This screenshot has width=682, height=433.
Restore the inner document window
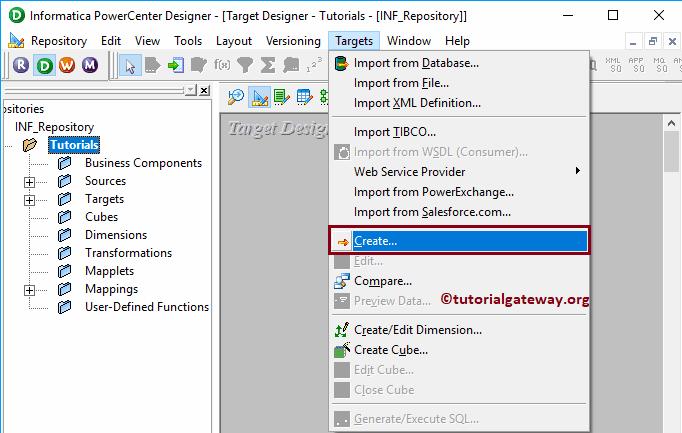point(652,41)
